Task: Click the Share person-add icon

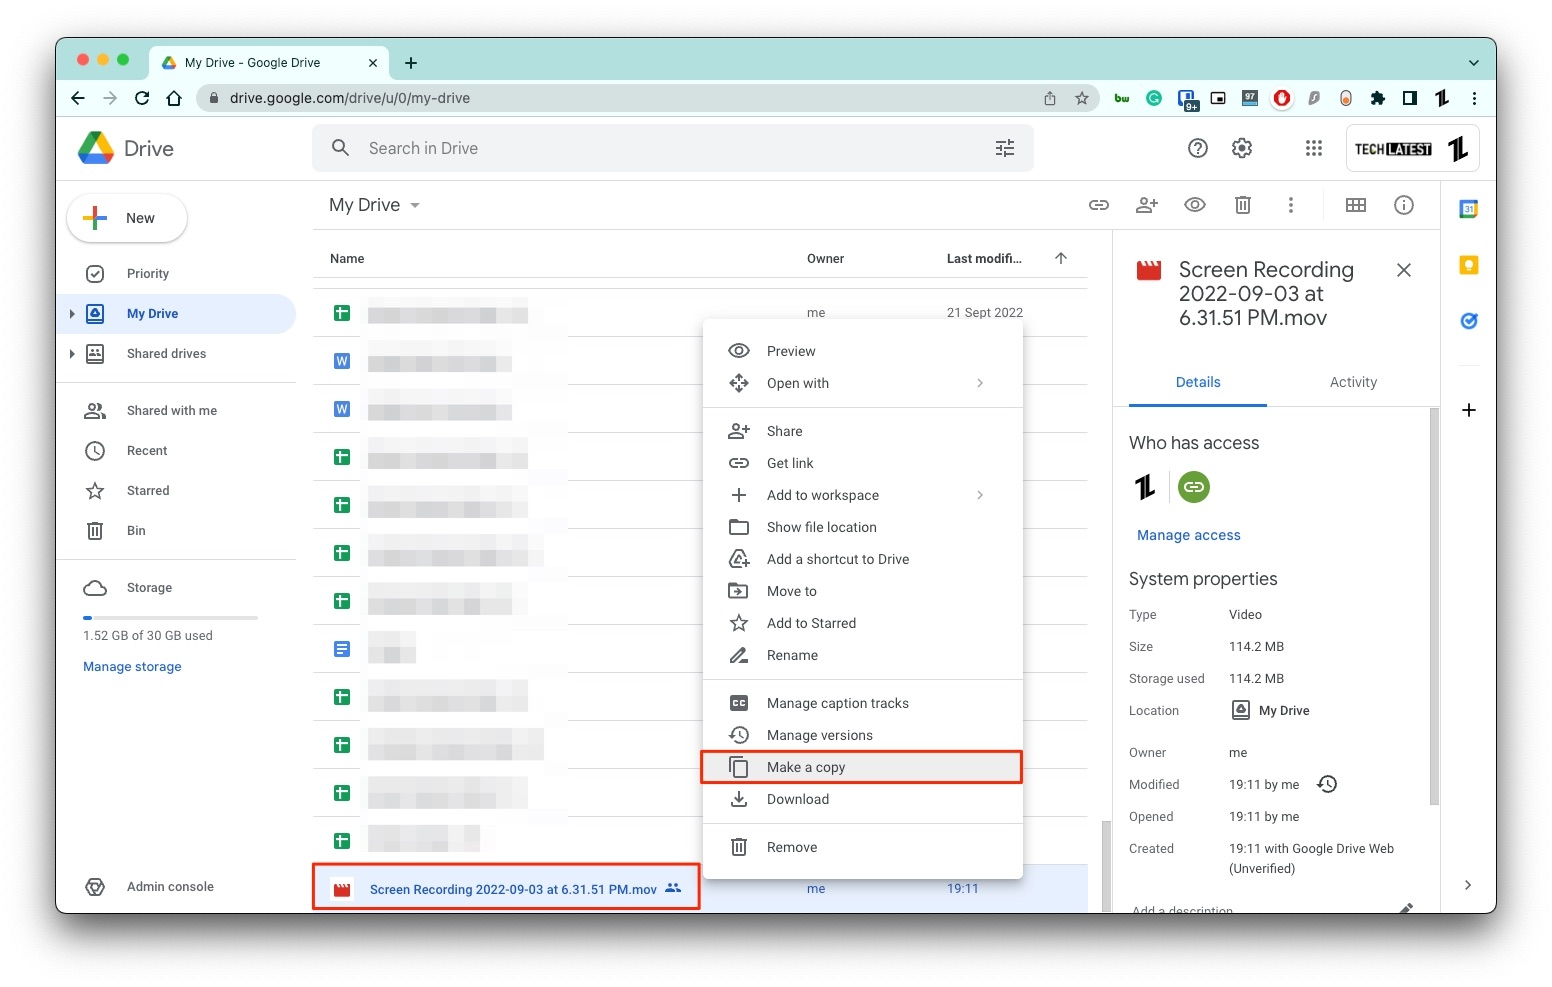Action: pyautogui.click(x=1146, y=204)
